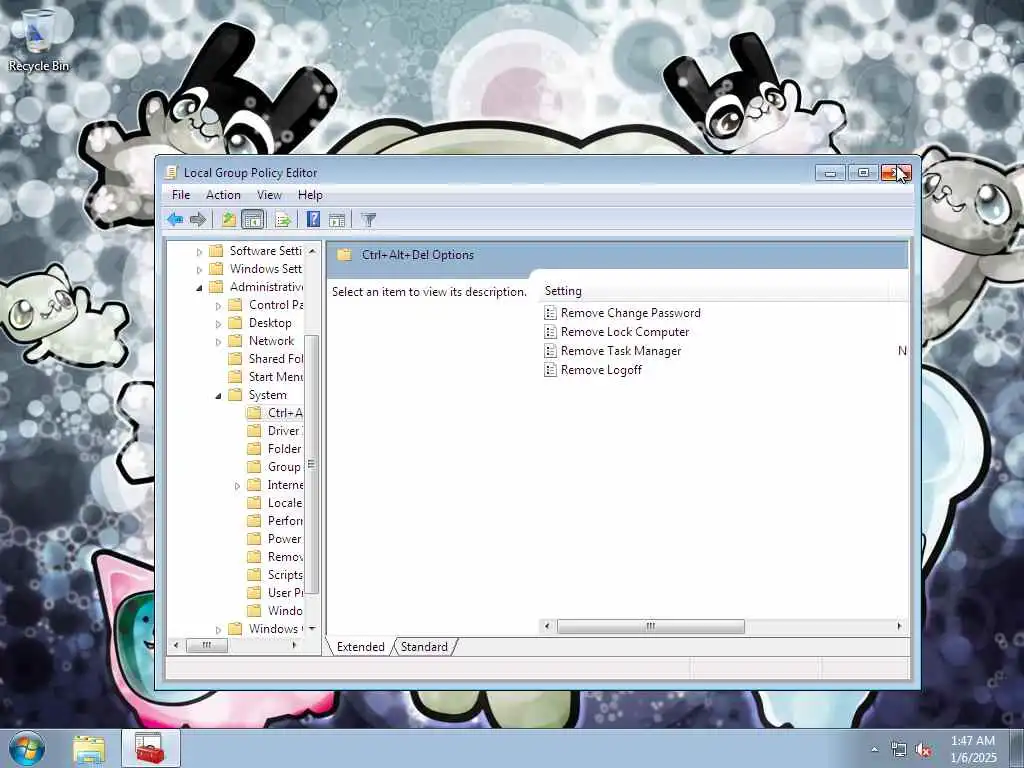Select the Remove Task Manager setting text
This screenshot has height=768, width=1024.
[x=621, y=351]
